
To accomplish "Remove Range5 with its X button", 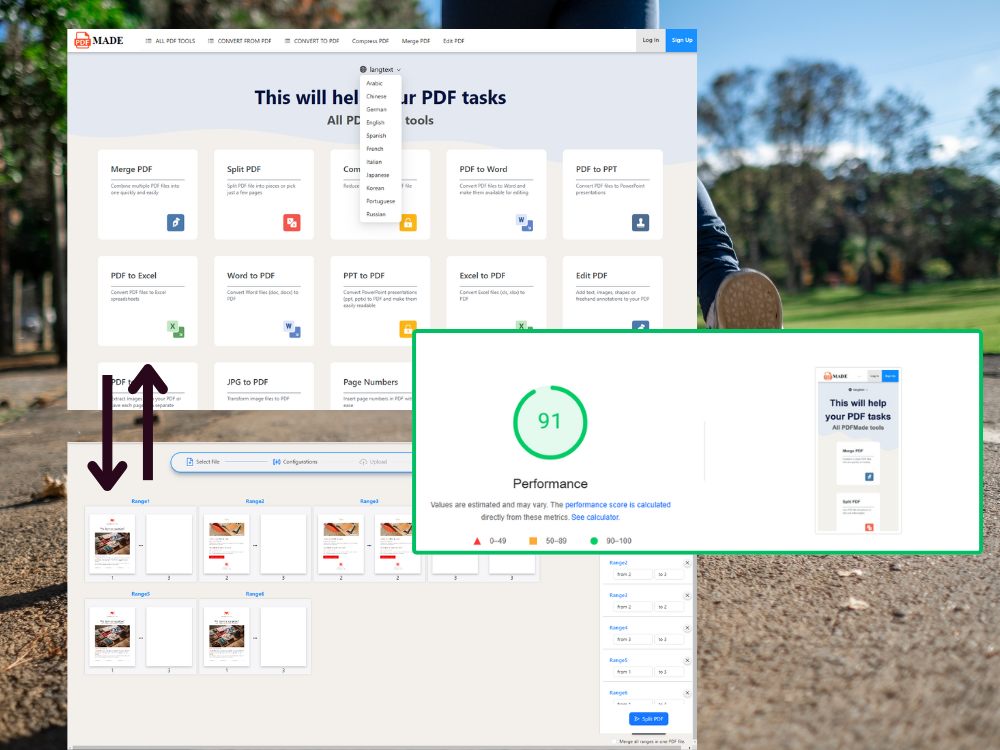I will click(x=687, y=661).
